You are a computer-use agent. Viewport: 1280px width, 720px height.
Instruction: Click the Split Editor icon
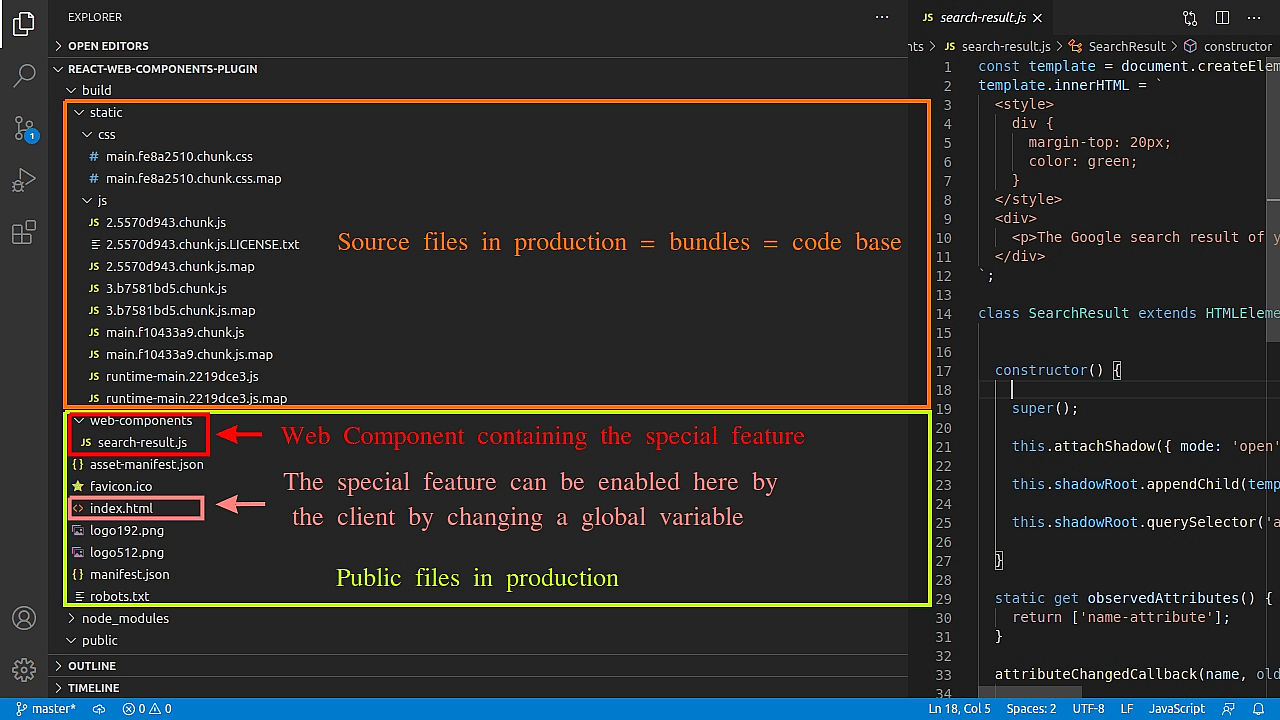coord(1221,17)
